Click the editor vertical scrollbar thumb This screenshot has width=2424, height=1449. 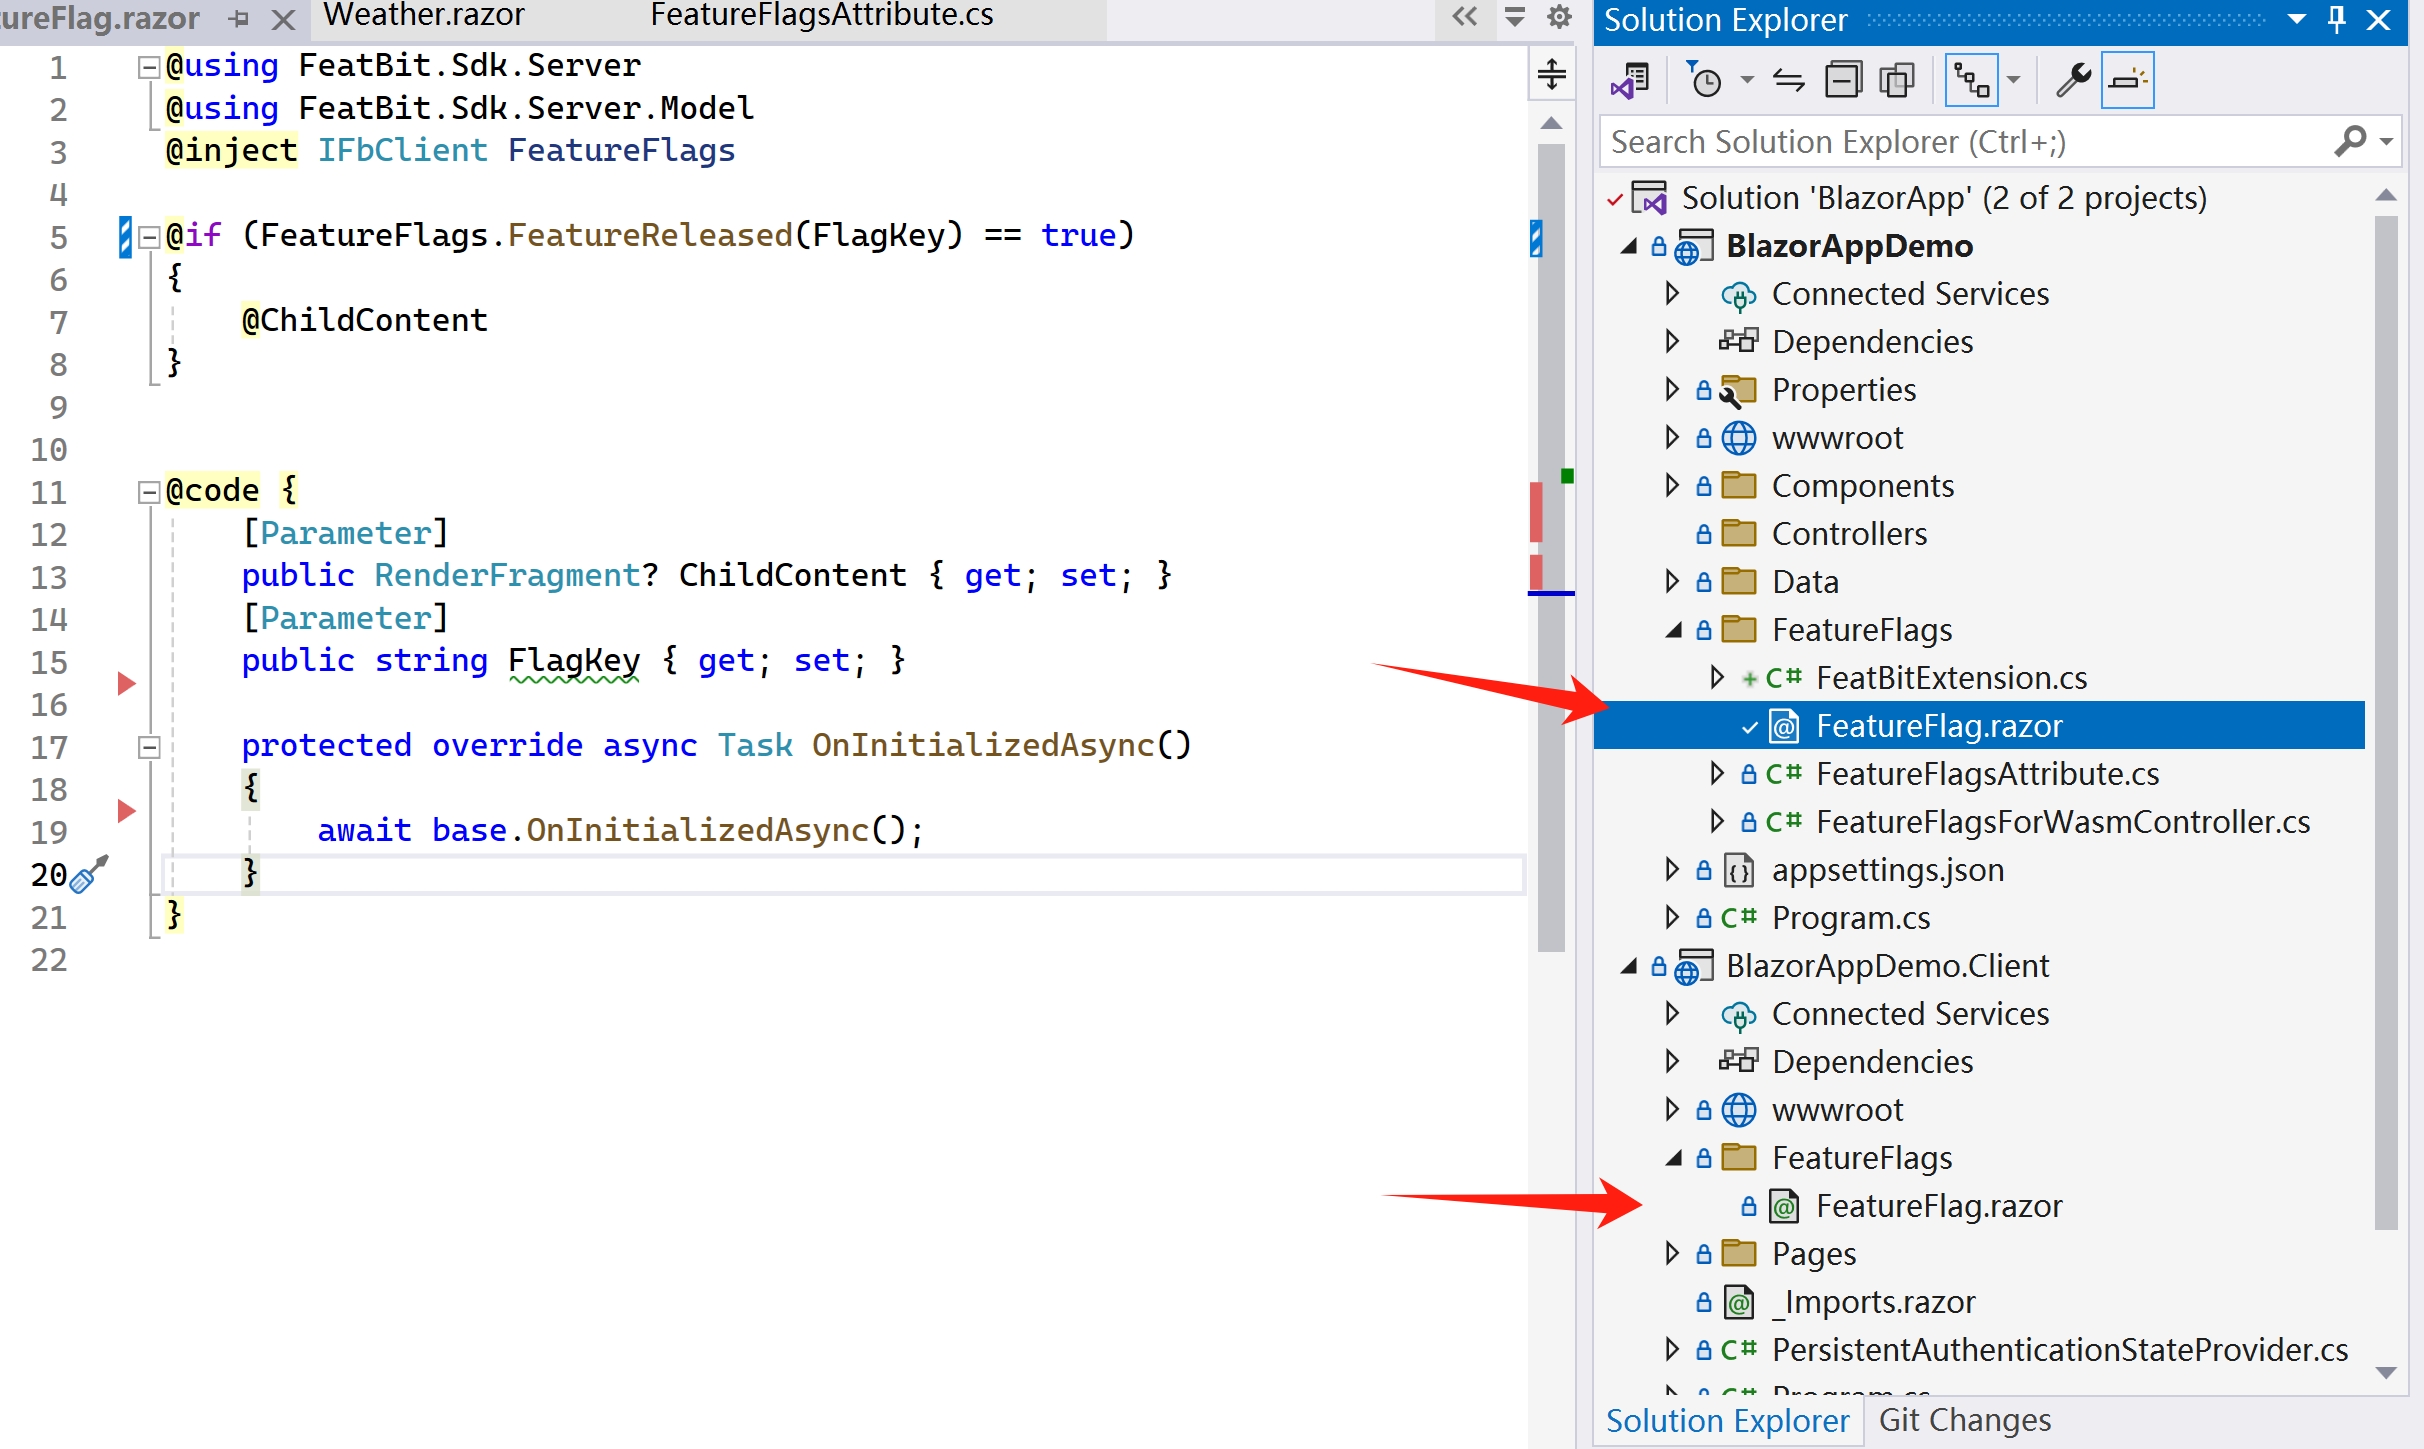point(1551,548)
